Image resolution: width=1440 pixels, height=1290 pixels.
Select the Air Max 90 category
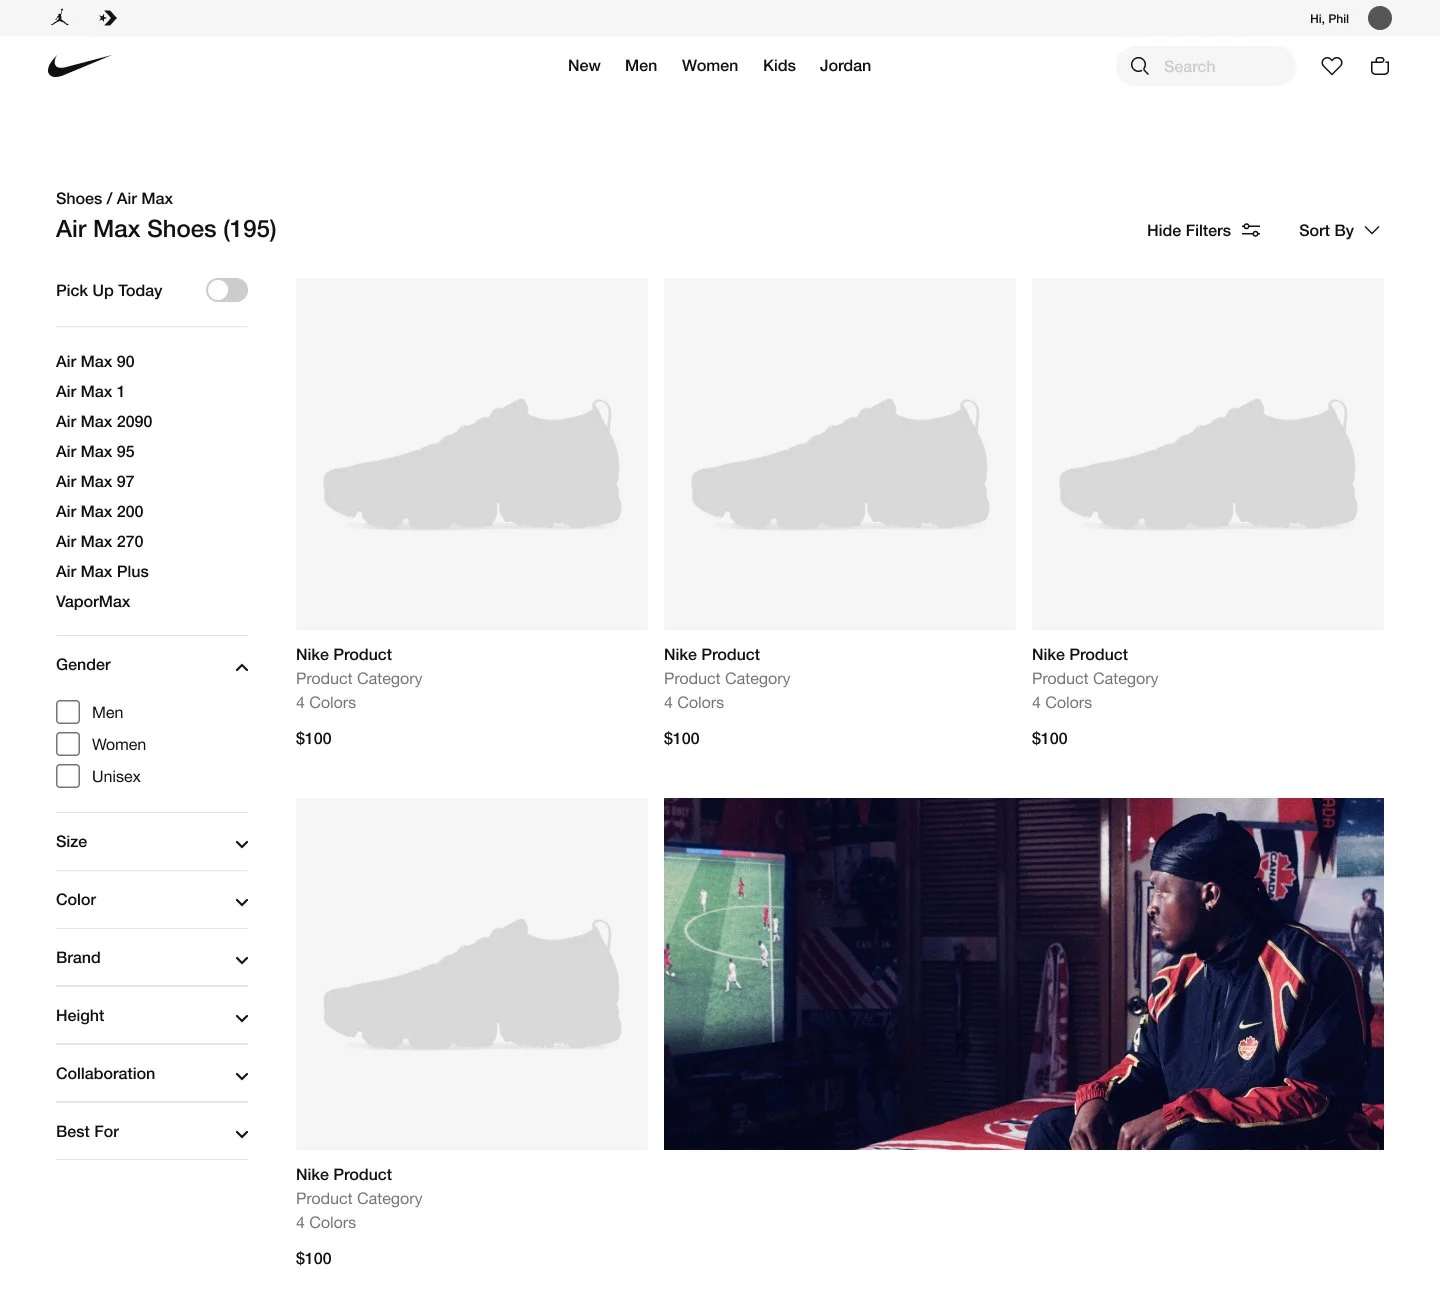click(95, 361)
